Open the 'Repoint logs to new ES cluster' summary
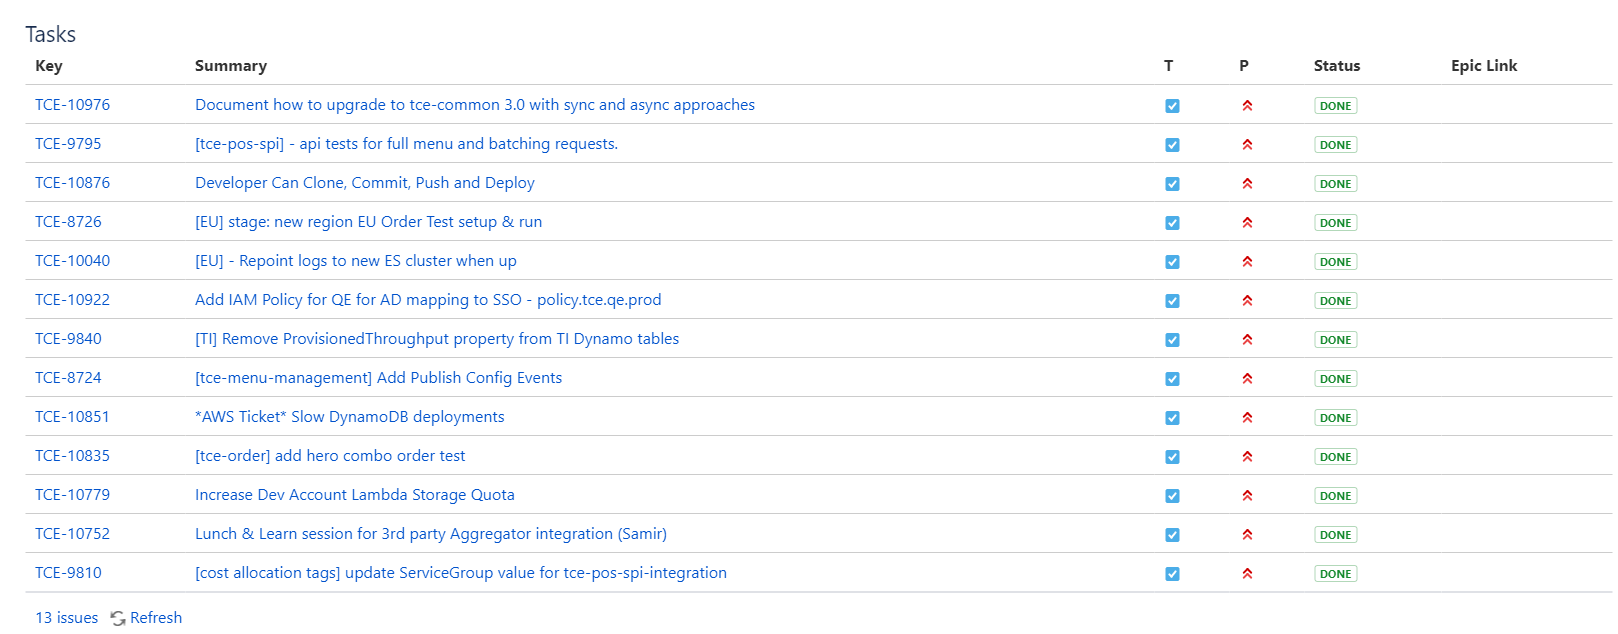1618x634 pixels. coord(356,261)
